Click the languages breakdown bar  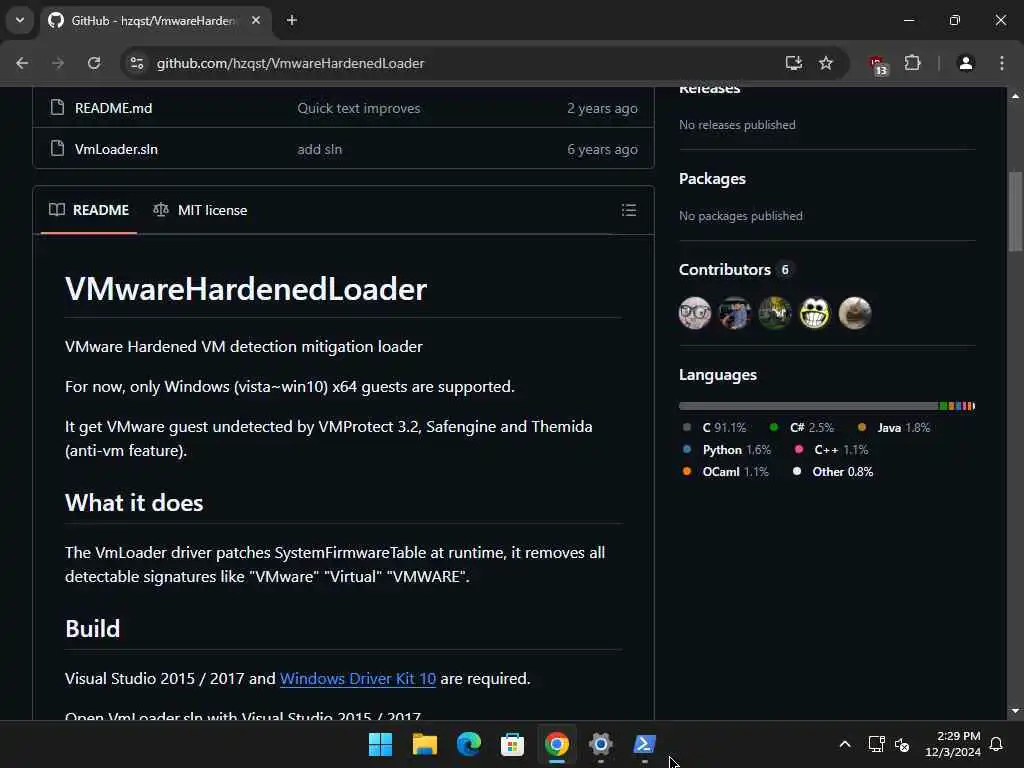tap(827, 406)
